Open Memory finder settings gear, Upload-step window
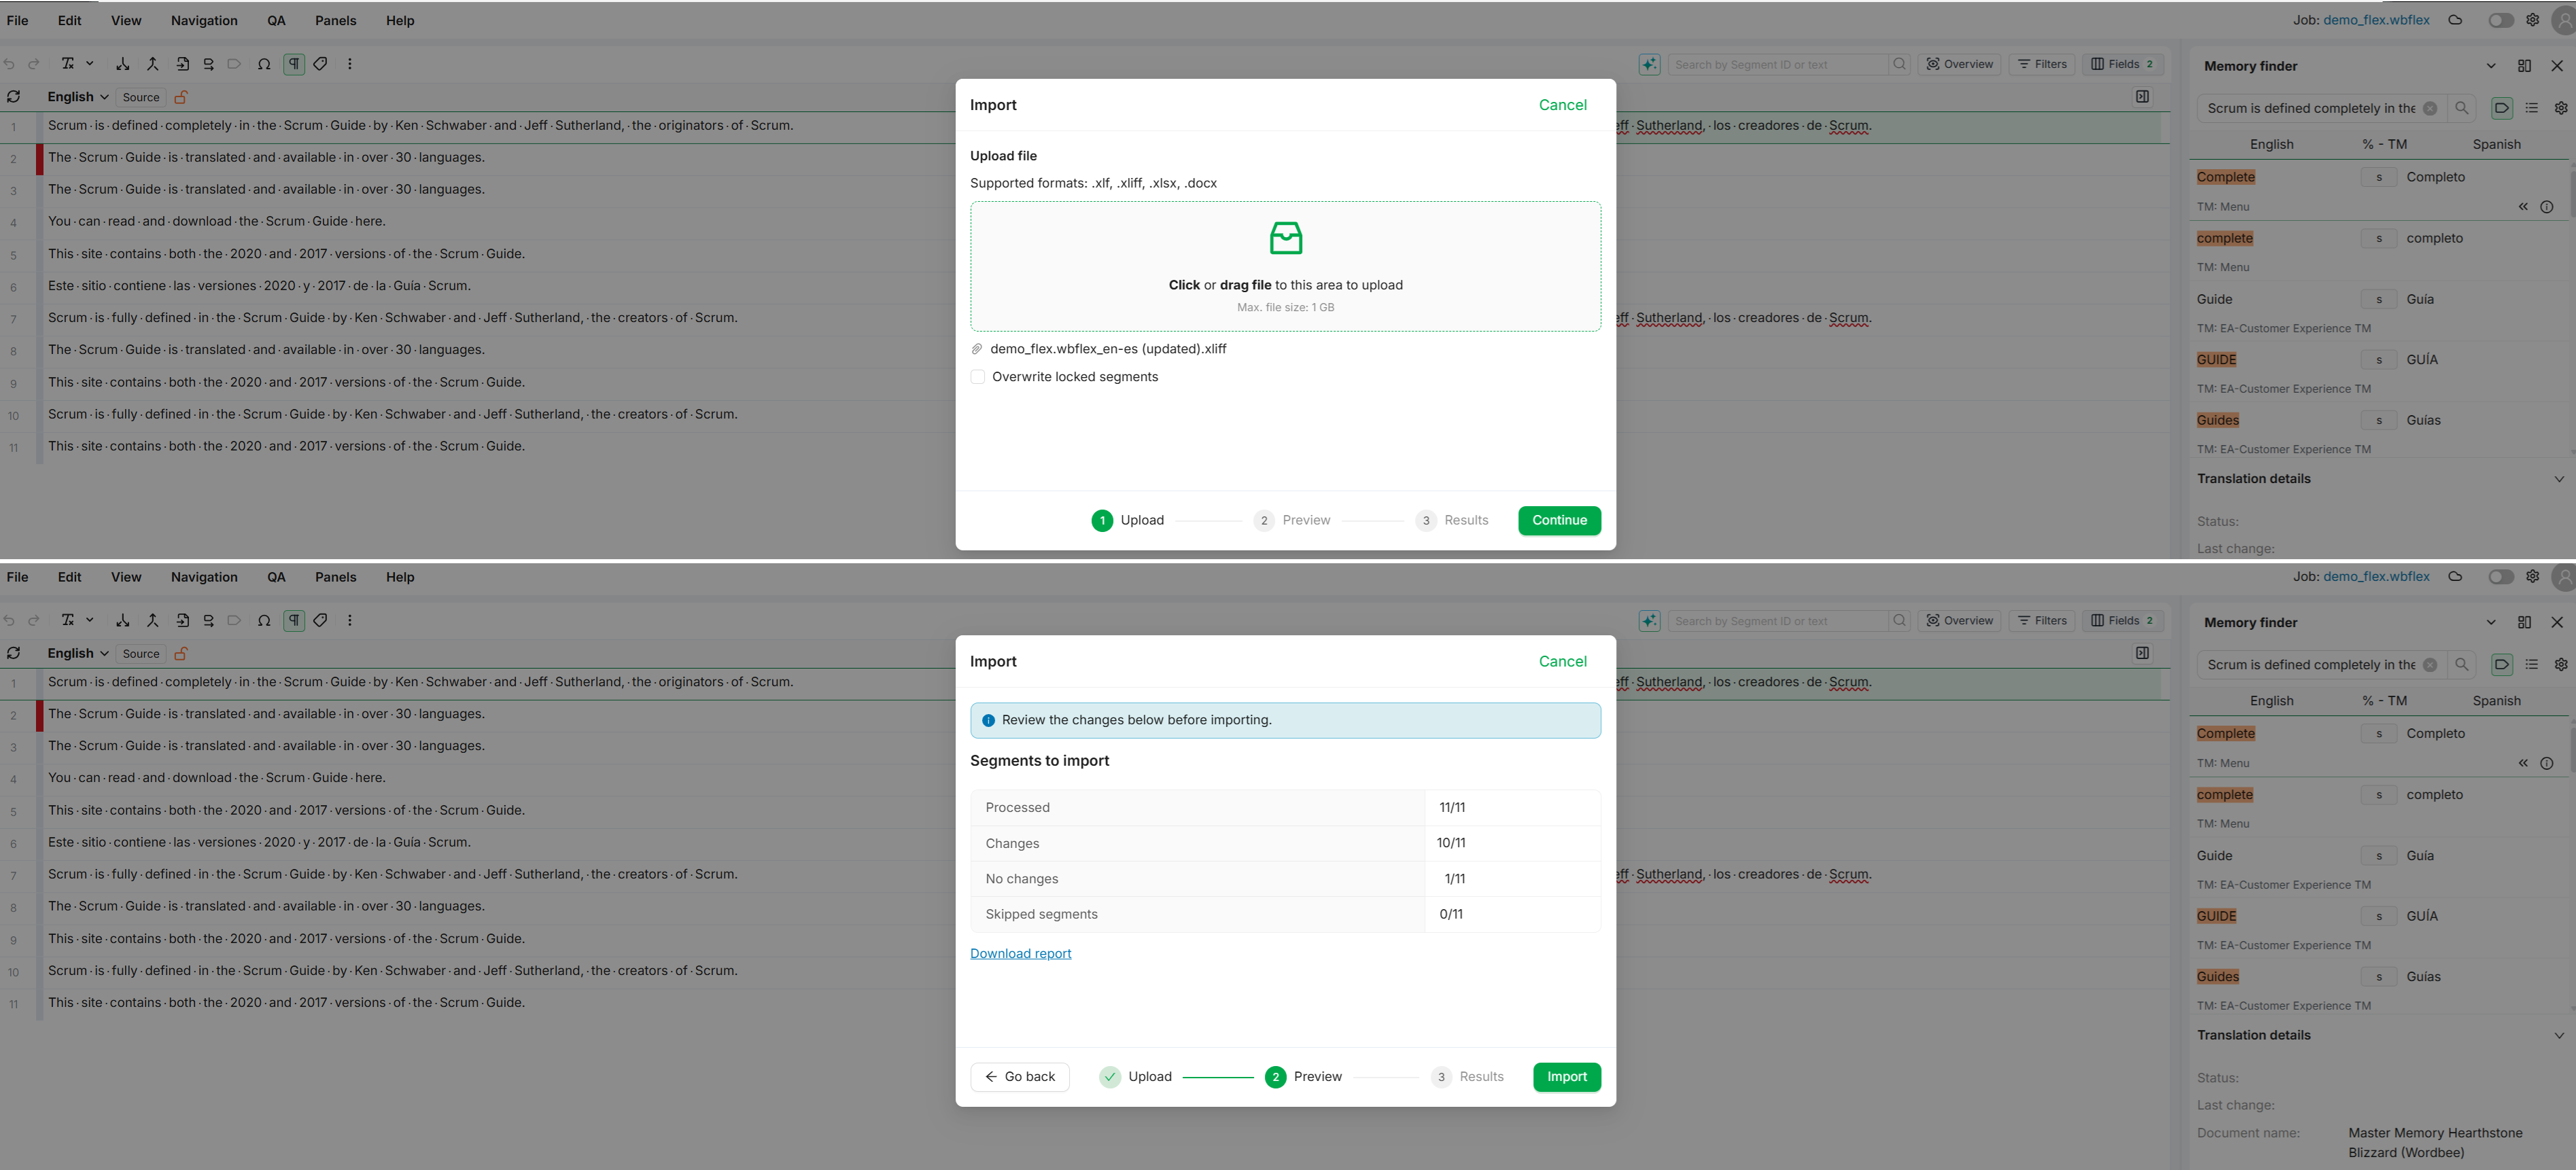 2561,108
